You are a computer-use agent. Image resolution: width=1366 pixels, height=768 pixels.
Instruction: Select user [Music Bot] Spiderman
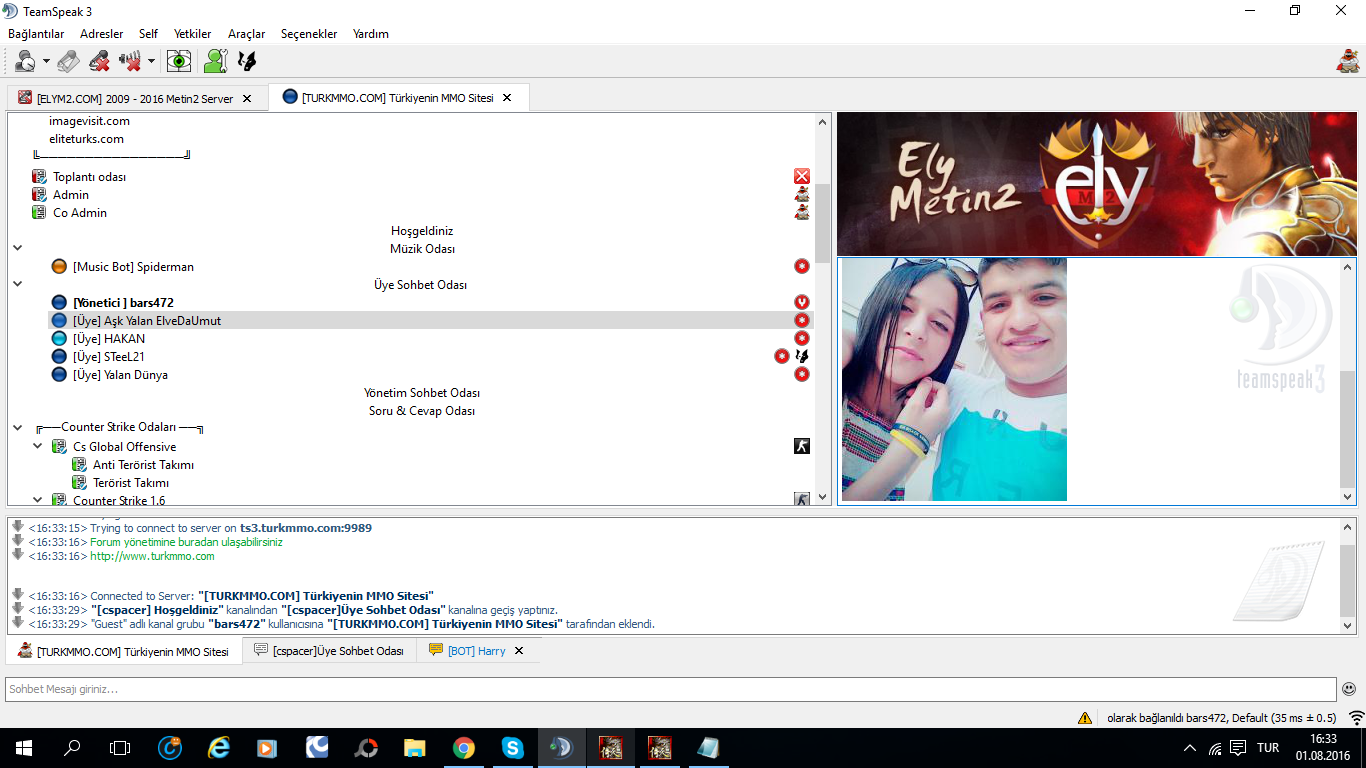[133, 267]
